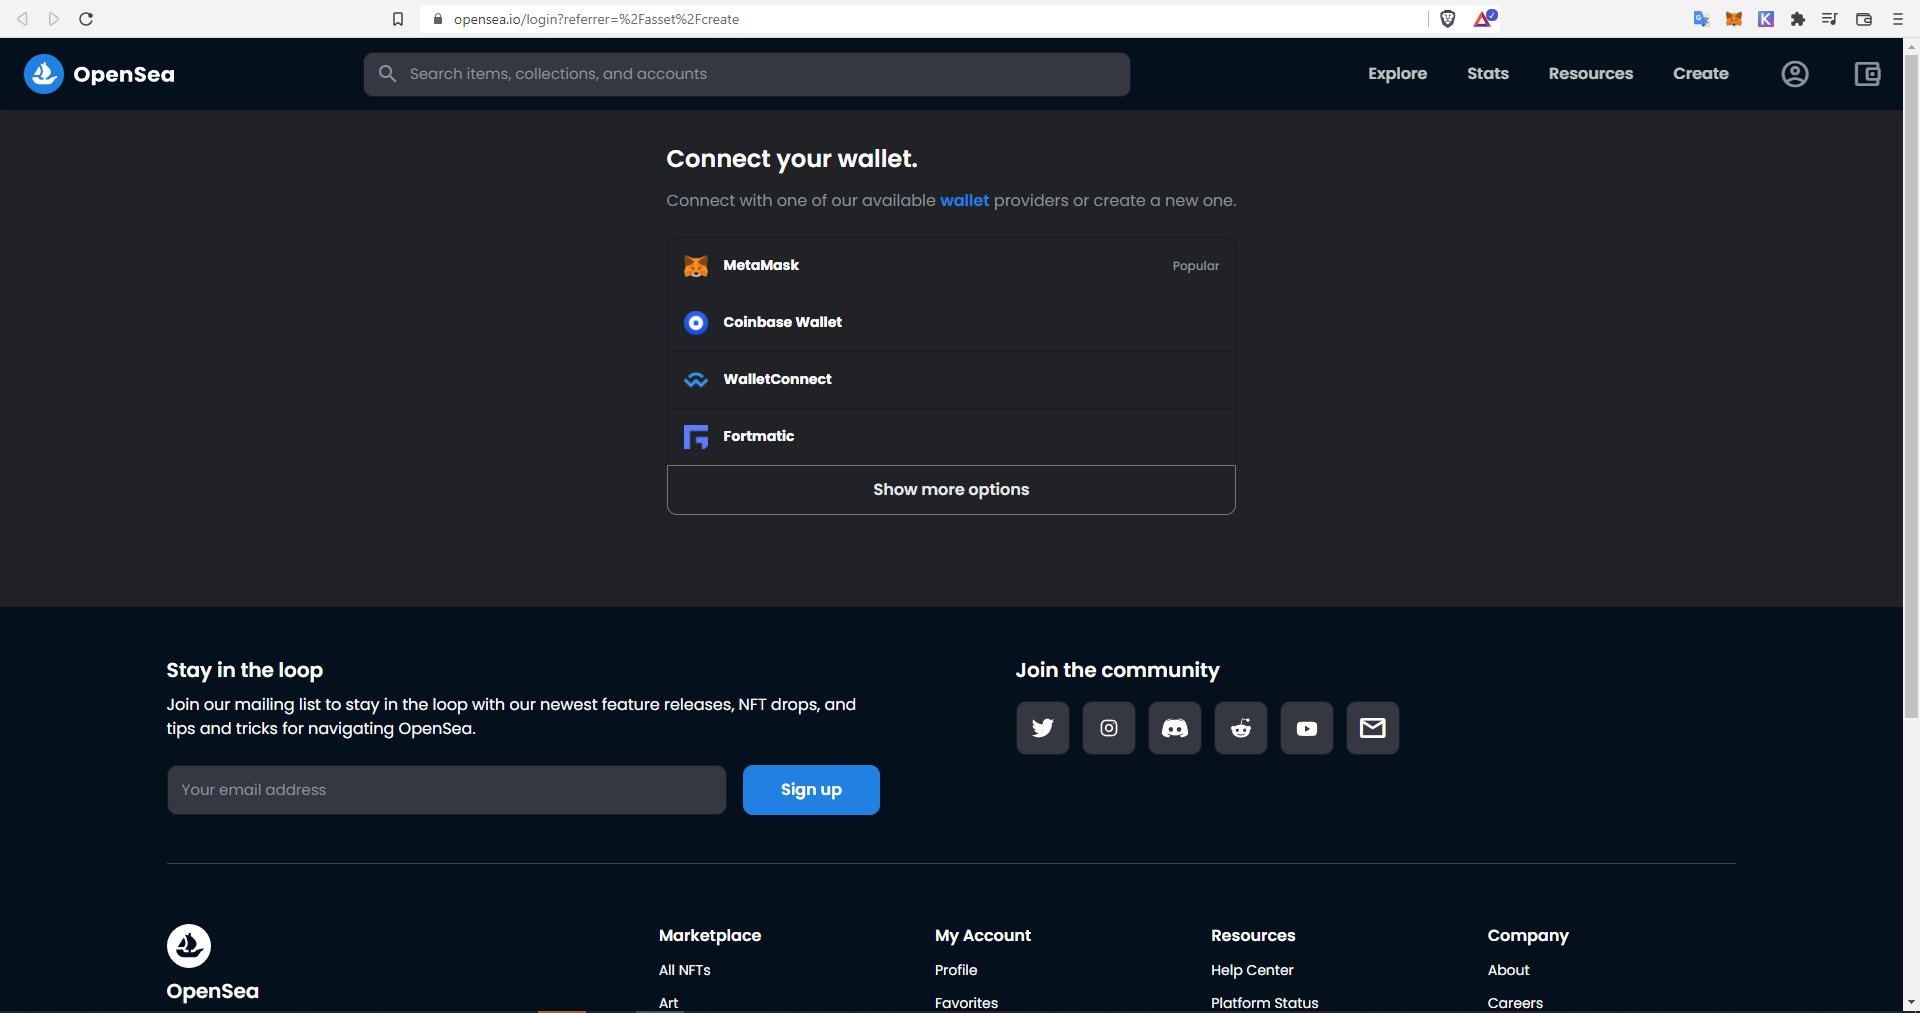
Task: Click the blue Sign up button
Action: click(x=811, y=790)
